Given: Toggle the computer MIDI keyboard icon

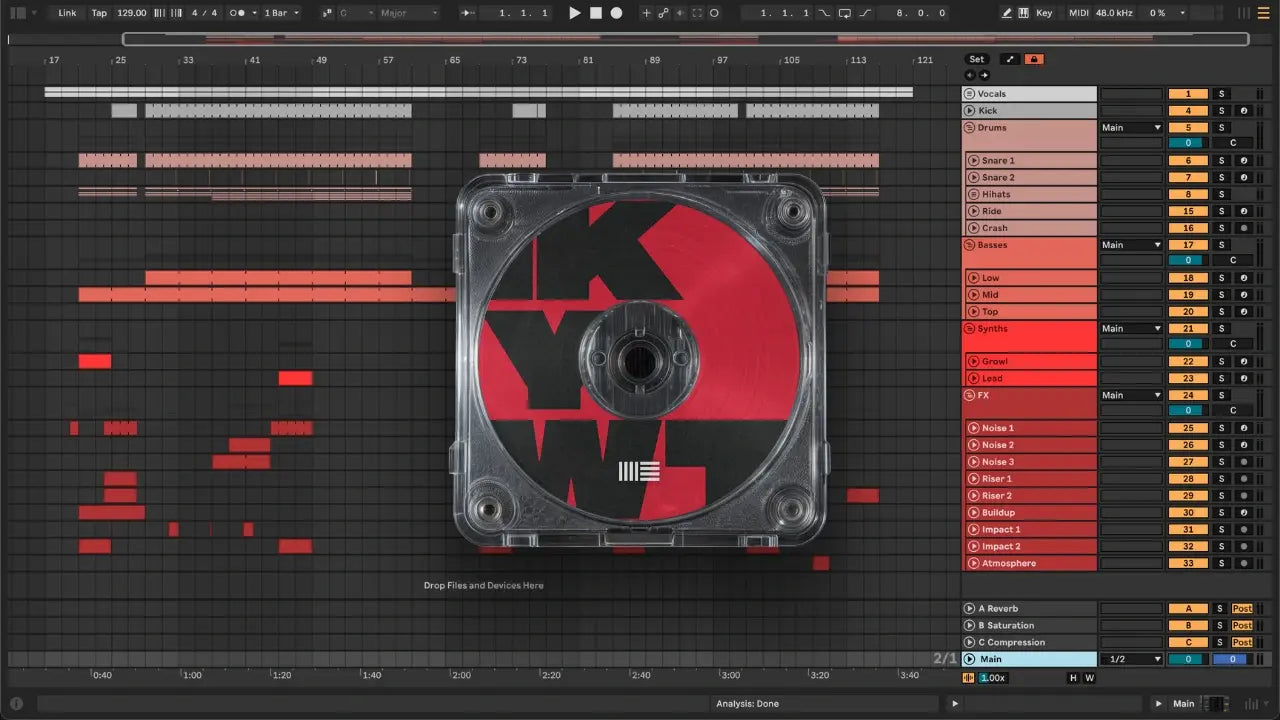Looking at the screenshot, I should (1023, 13).
